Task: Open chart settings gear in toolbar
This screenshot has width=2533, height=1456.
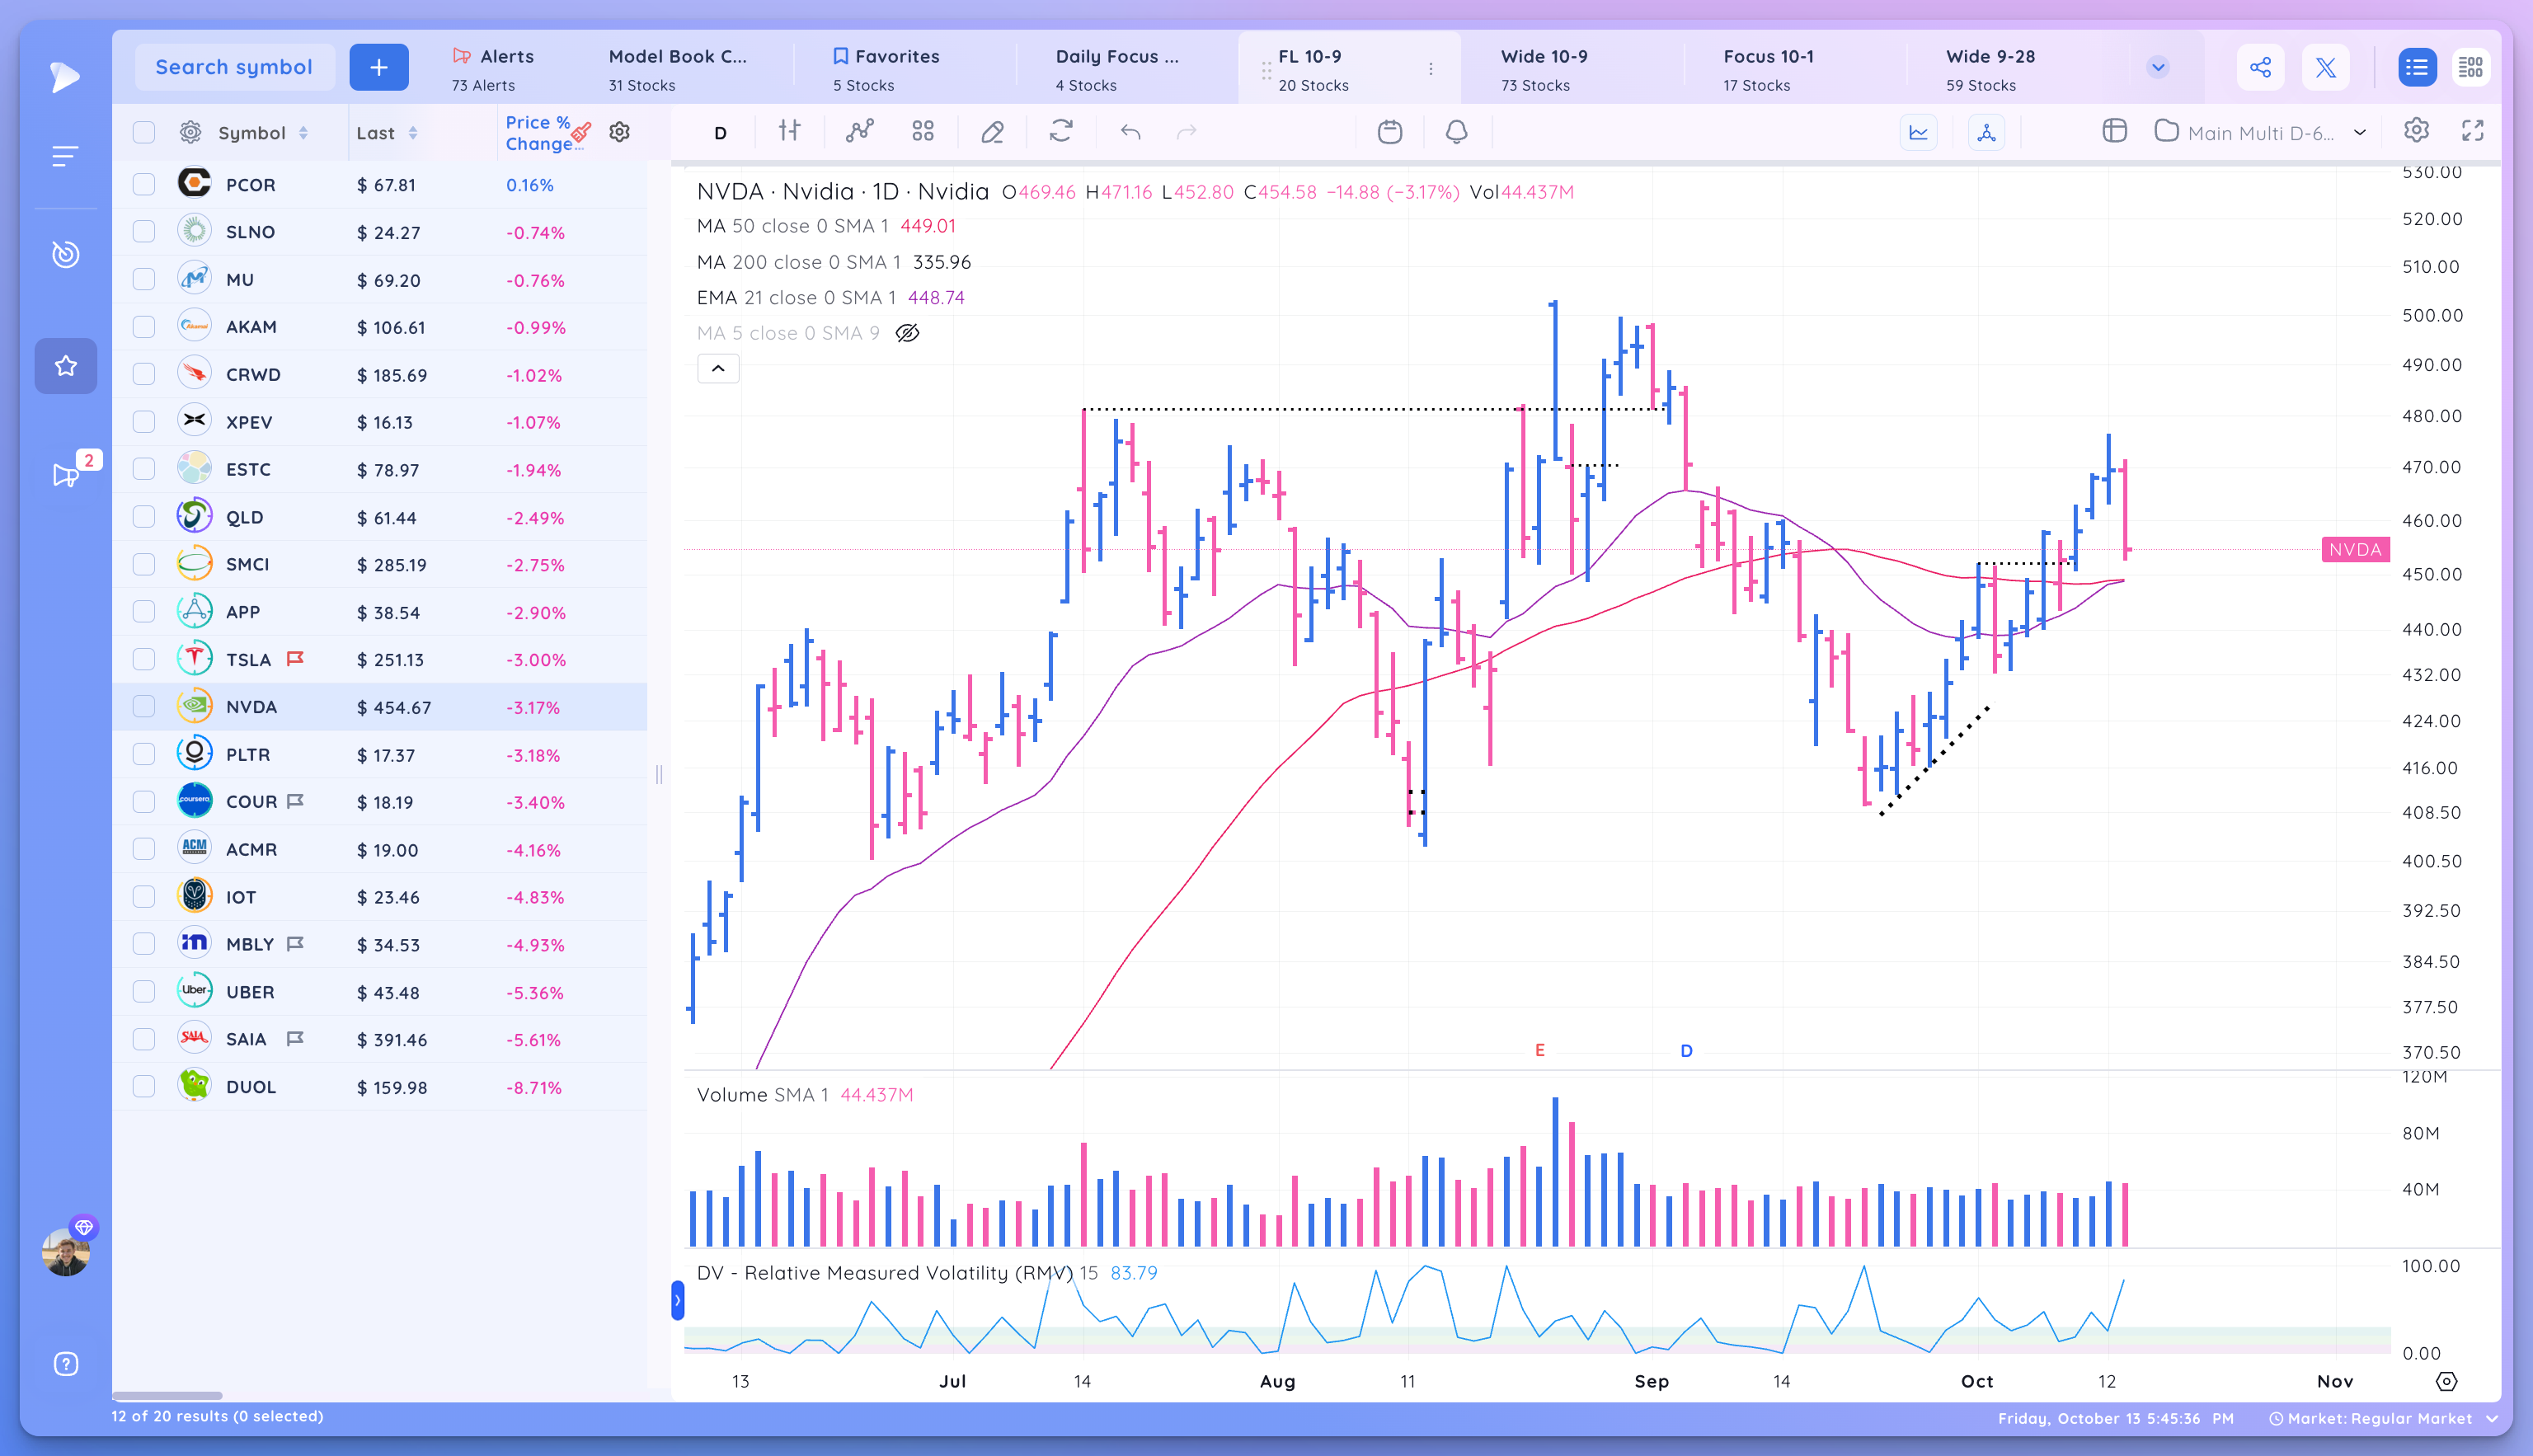Action: click(x=2416, y=130)
